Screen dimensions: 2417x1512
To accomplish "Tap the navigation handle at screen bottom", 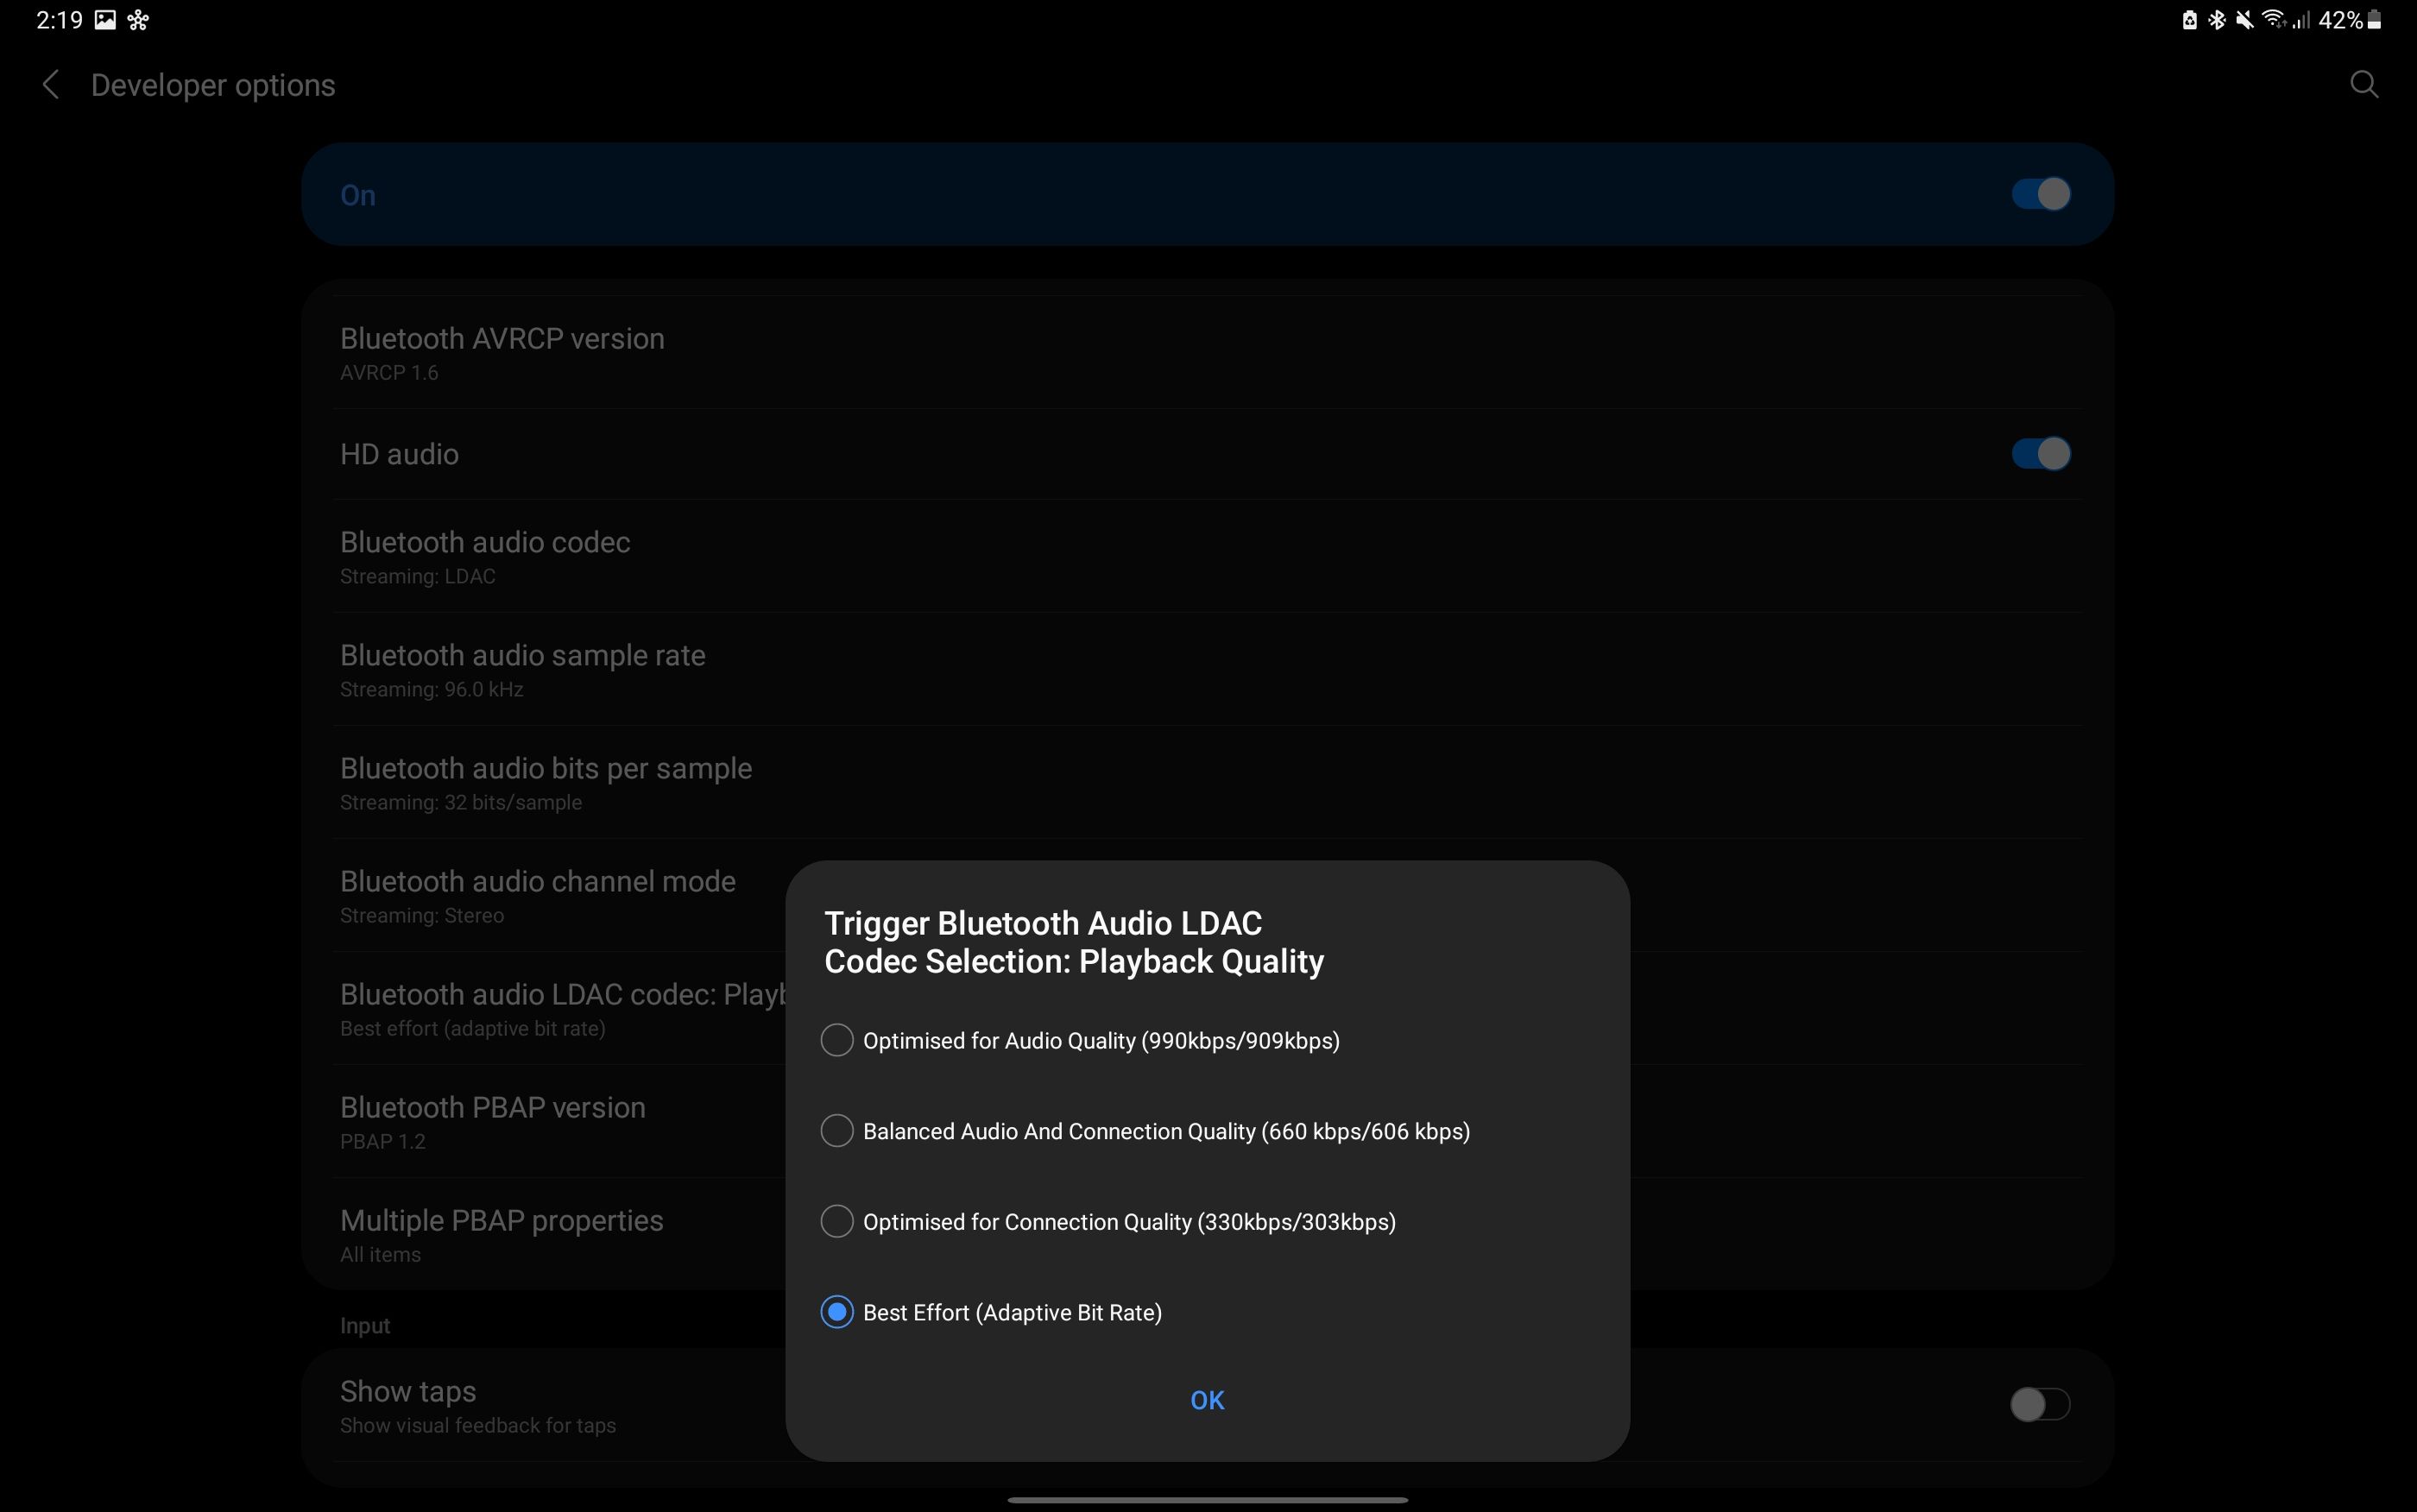I will [1208, 1498].
